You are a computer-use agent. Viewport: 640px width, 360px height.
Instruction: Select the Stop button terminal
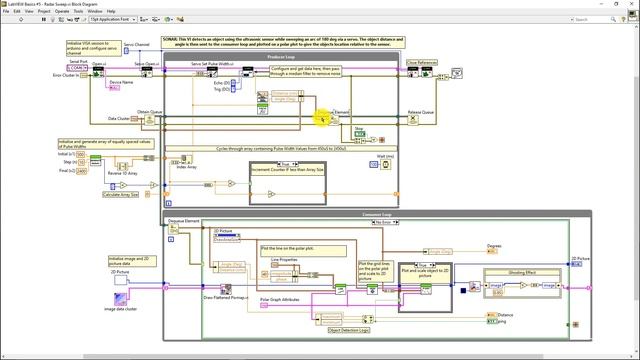click(360, 134)
